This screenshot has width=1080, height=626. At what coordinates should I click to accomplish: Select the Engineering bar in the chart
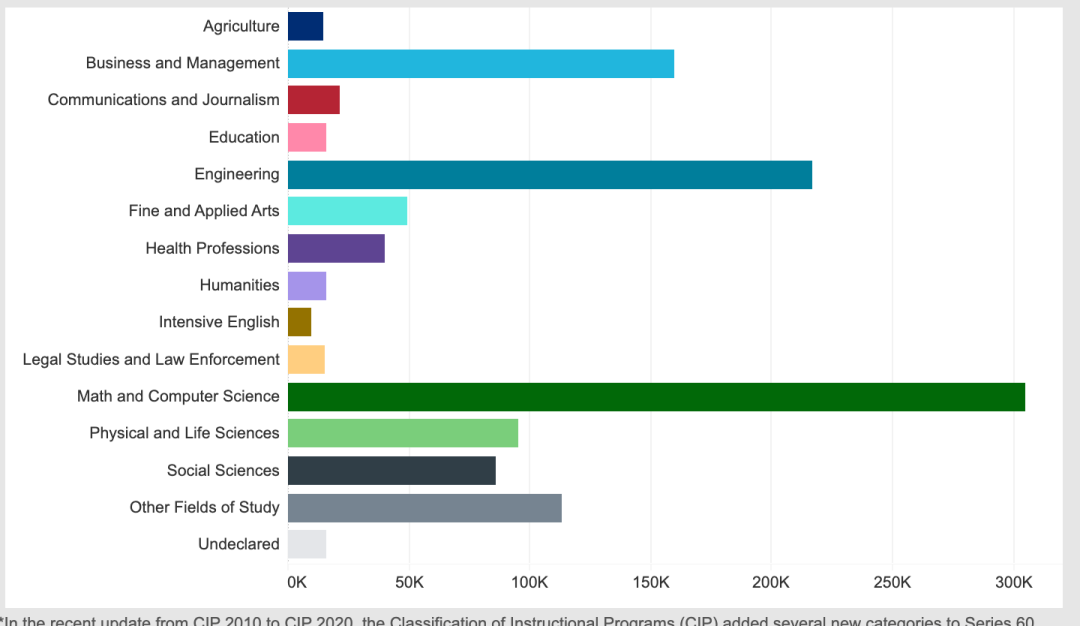coord(549,174)
